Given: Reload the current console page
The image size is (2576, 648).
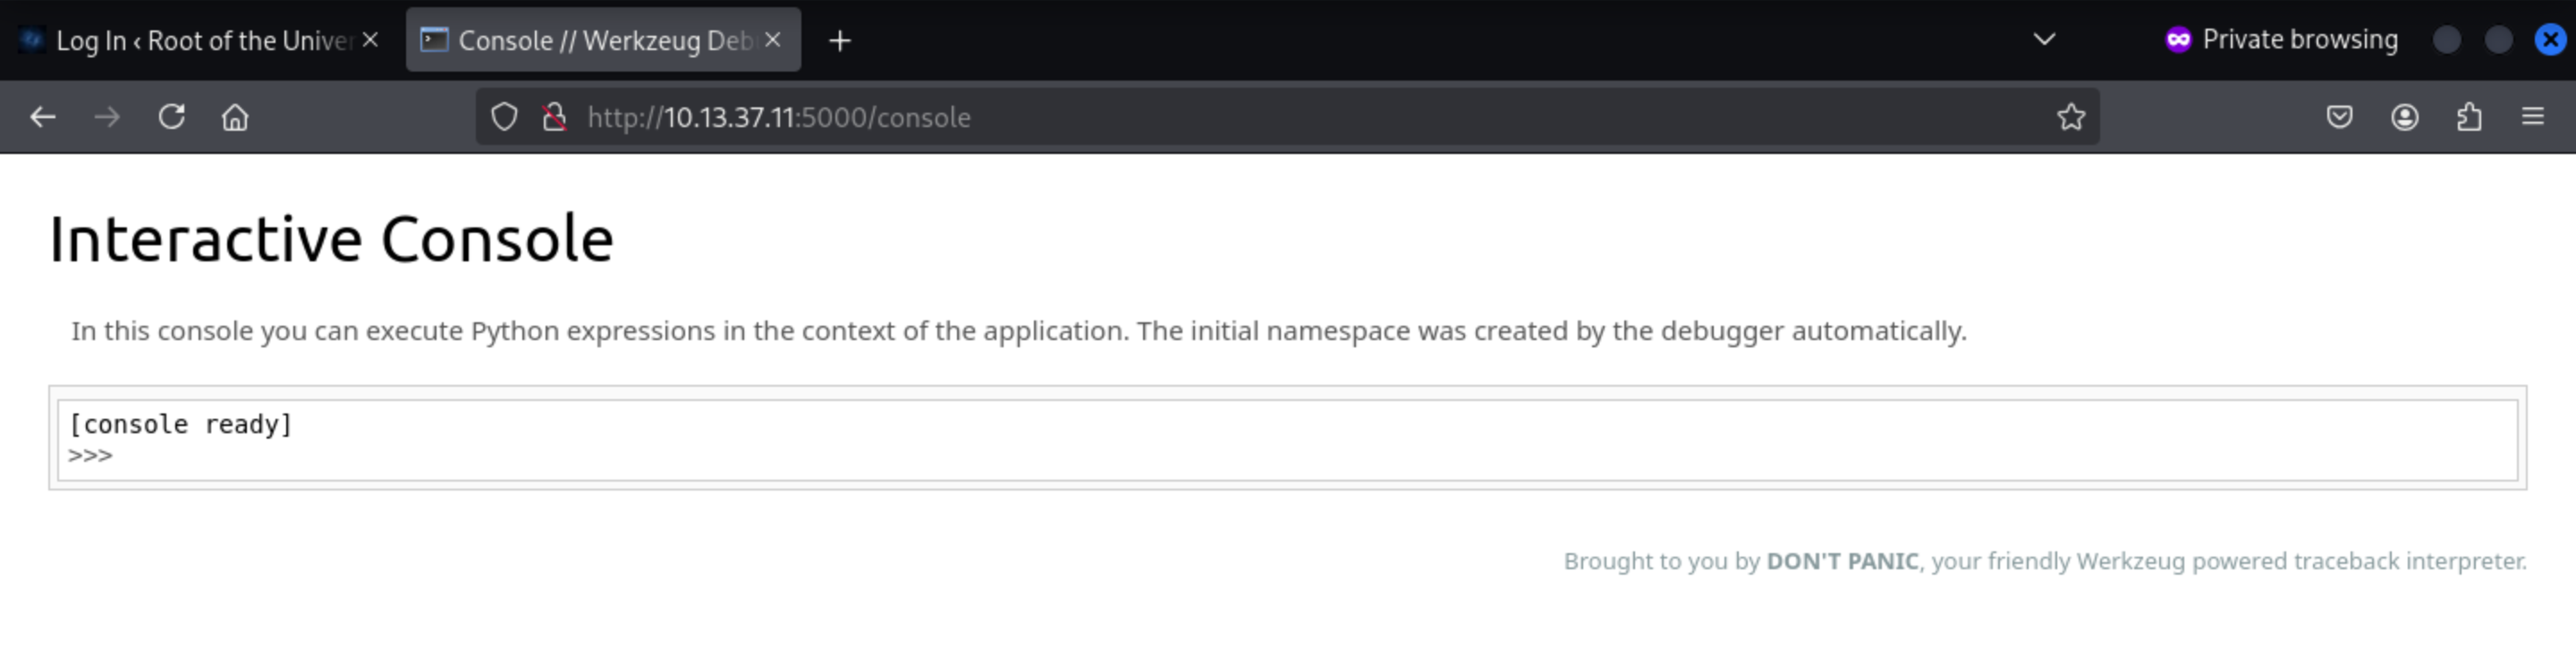Looking at the screenshot, I should pyautogui.click(x=171, y=117).
